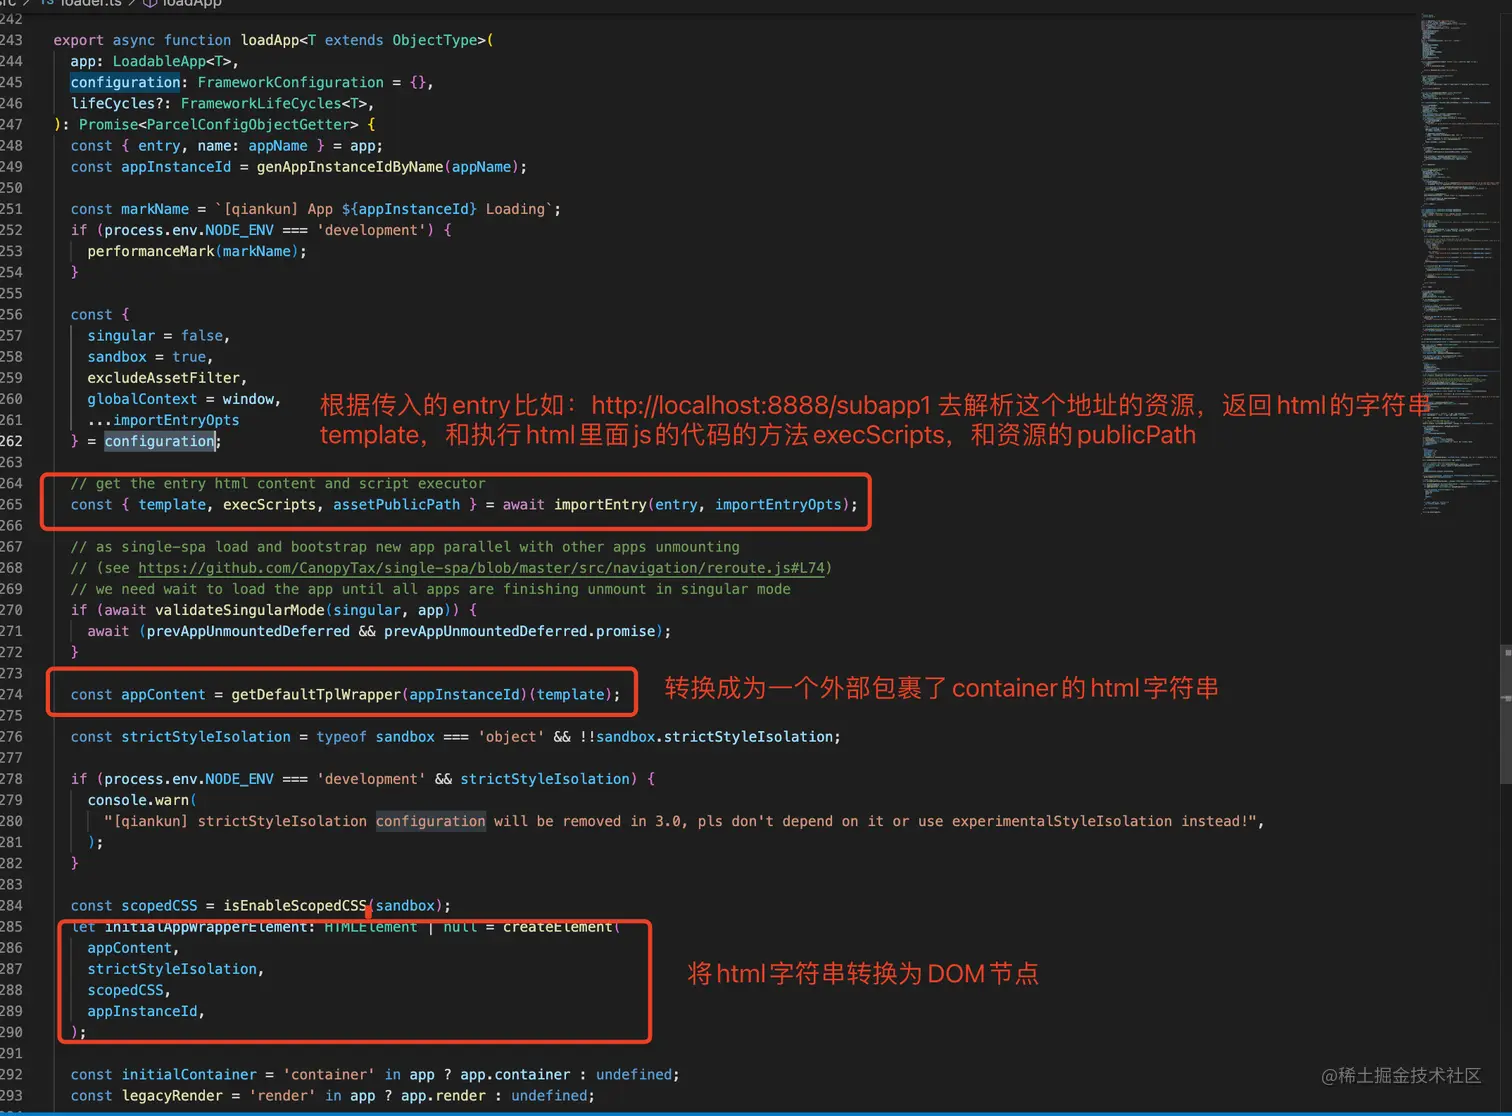Click ...importEntryOpts spread on line 261
The image size is (1512, 1116).
(x=163, y=420)
